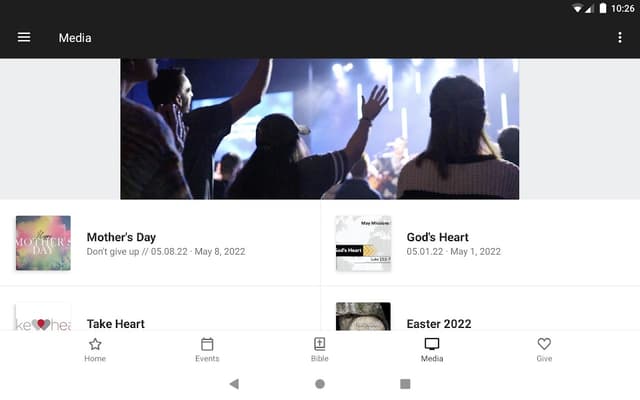Select the Take Heart series title

click(x=116, y=324)
